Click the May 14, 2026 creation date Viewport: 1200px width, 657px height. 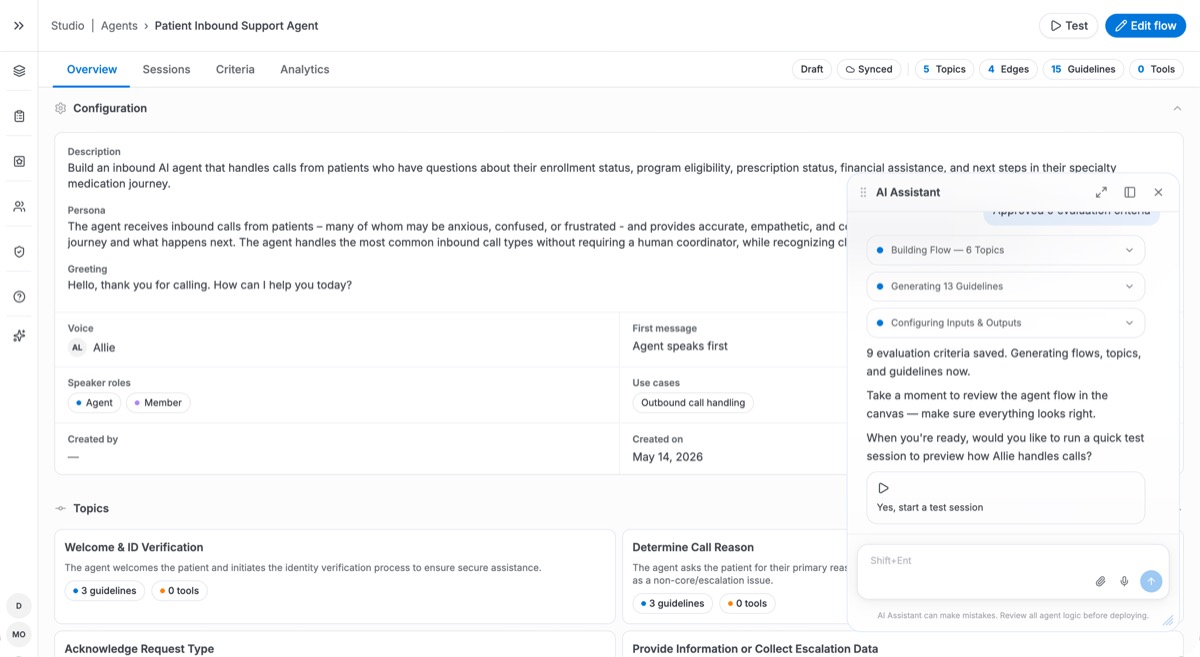667,457
